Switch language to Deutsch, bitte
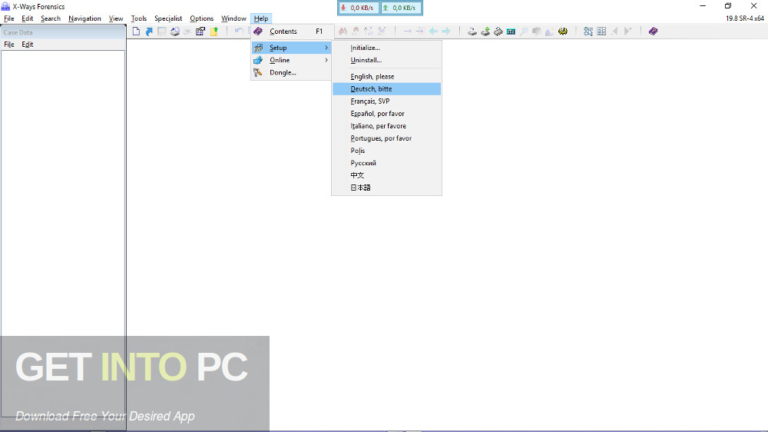This screenshot has width=768, height=432. [x=386, y=89]
